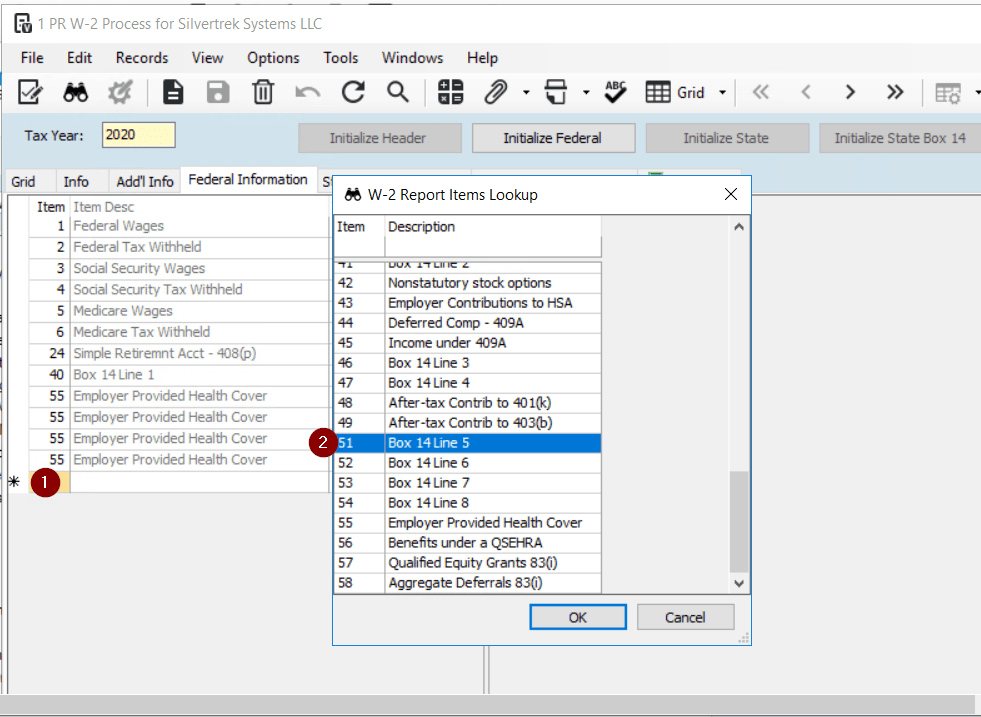Click the undo arrow icon
981x717 pixels.
pyautogui.click(x=308, y=93)
